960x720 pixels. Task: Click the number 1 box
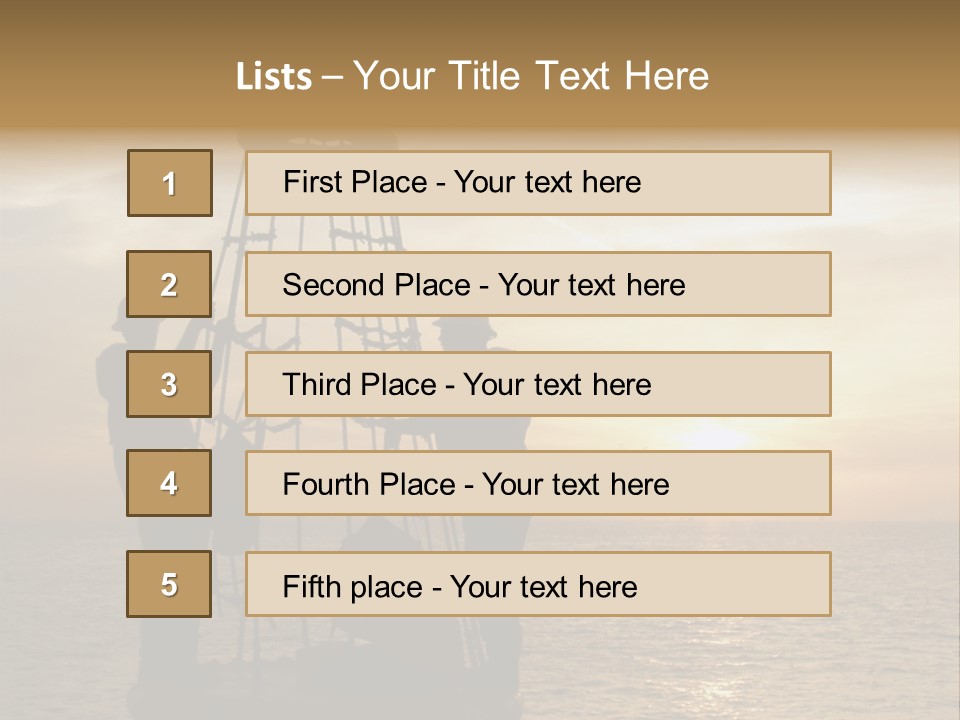(170, 183)
